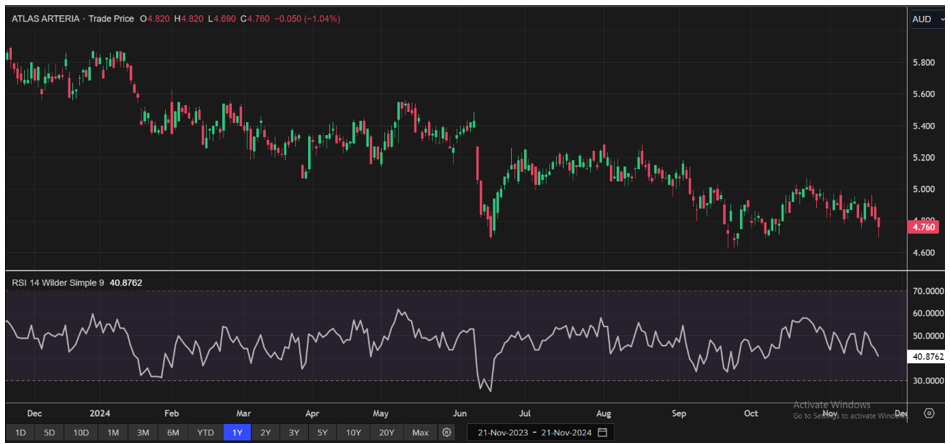Open the AUD currency dropdown
Viewport: 950px width, 444px height.
pyautogui.click(x=926, y=18)
